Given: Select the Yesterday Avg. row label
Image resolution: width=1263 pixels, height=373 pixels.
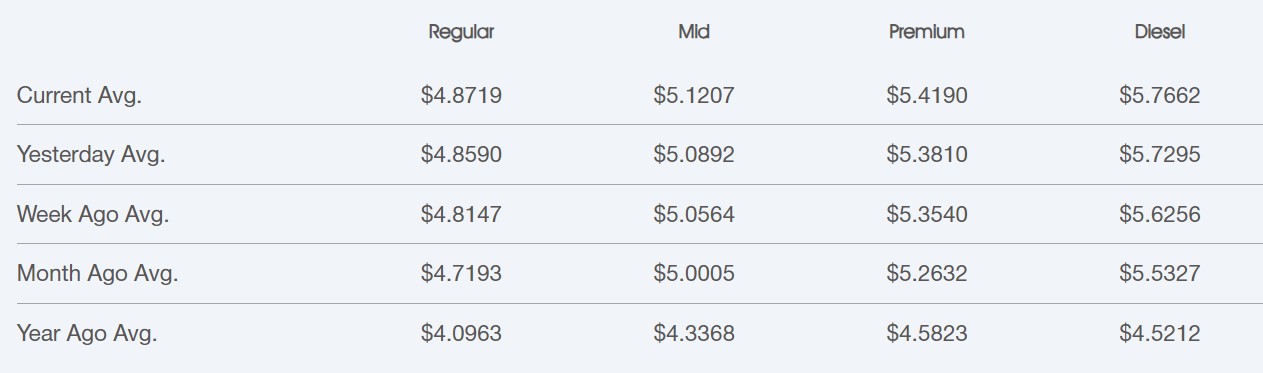Looking at the screenshot, I should pyautogui.click(x=91, y=155).
